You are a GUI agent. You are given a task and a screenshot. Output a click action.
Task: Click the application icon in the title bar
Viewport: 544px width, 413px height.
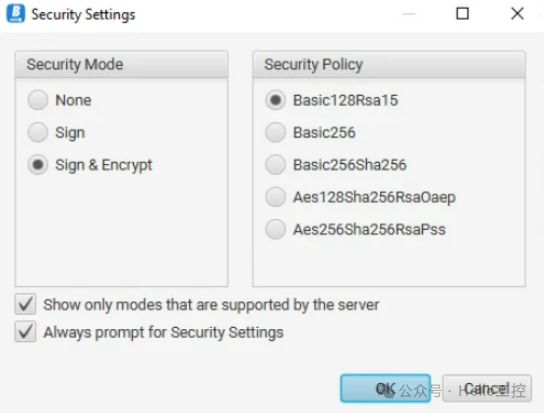tap(16, 14)
